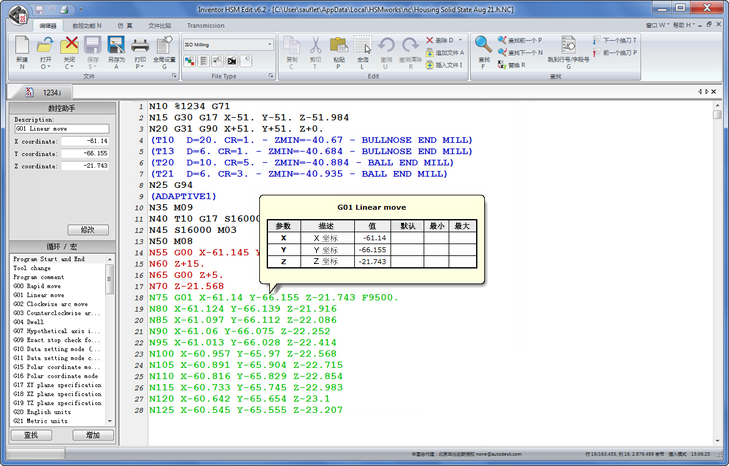Click the Save (保存) floppy disk icon
Viewport: 729px width, 466px height.
tap(93, 46)
